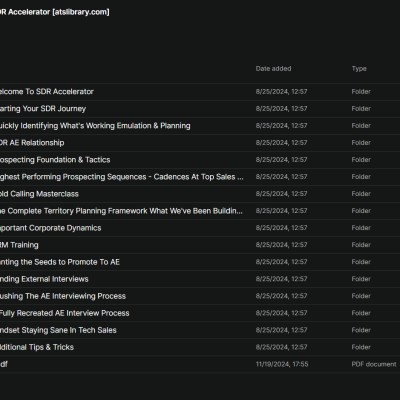Open 'The Complete Territory Planning Framework' folder
The image size is (400, 400).
click(x=200, y=211)
